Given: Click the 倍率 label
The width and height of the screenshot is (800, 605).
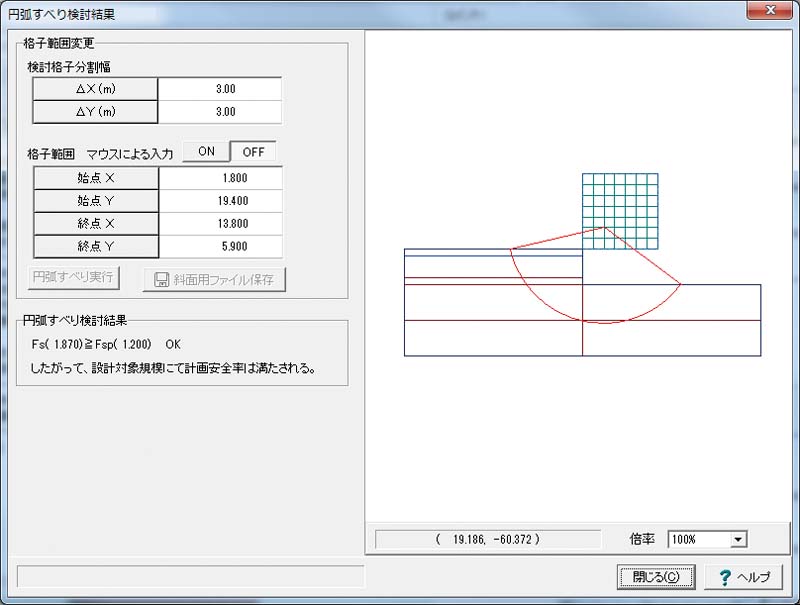Looking at the screenshot, I should coord(642,539).
